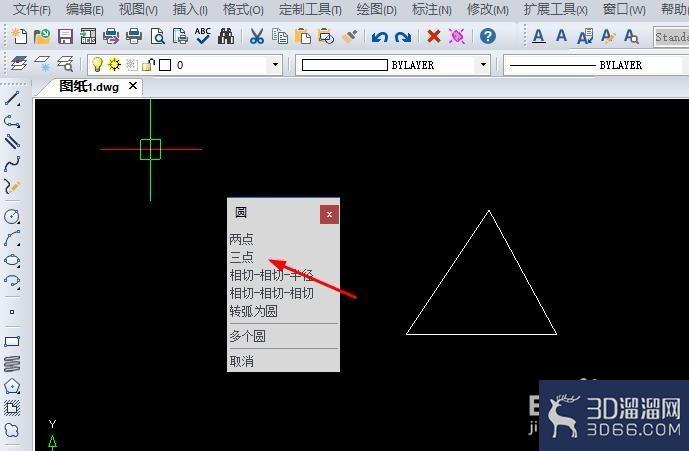Toggle layer on/off light bulb
Image resolution: width=689 pixels, height=451 pixels.
coord(97,65)
